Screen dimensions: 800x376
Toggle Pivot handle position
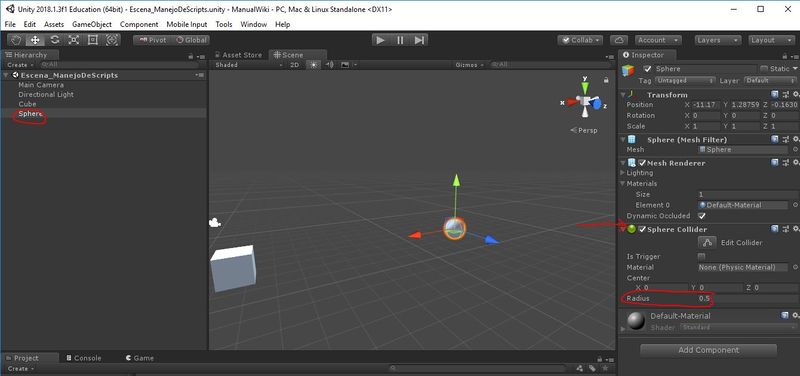coord(152,40)
